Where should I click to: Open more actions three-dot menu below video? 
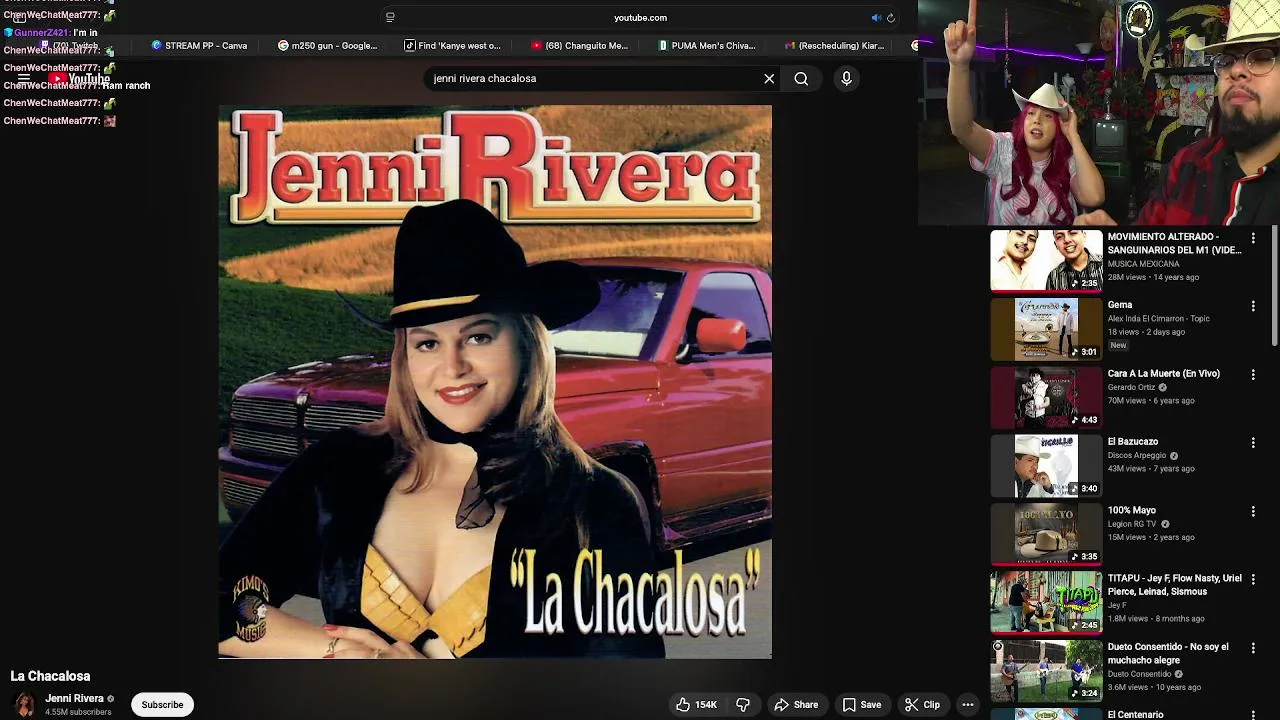click(967, 704)
